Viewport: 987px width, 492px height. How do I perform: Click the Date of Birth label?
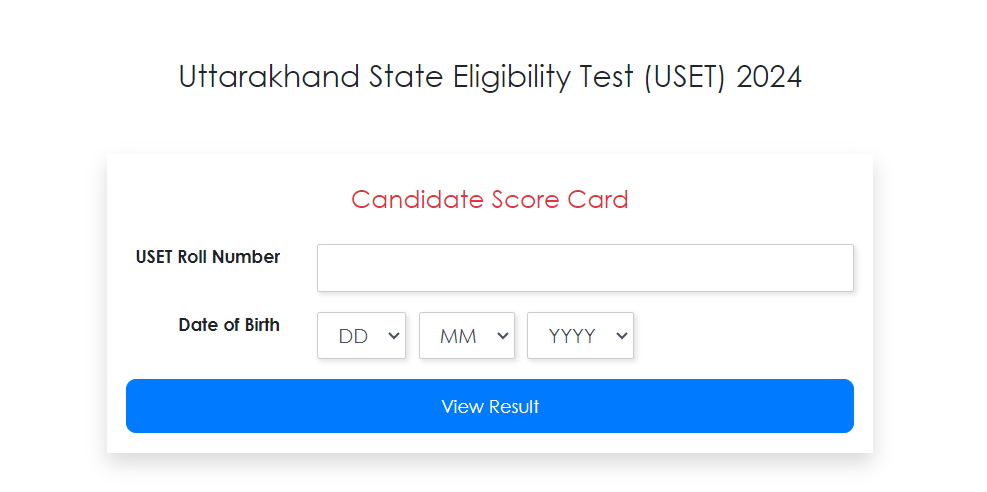click(229, 325)
